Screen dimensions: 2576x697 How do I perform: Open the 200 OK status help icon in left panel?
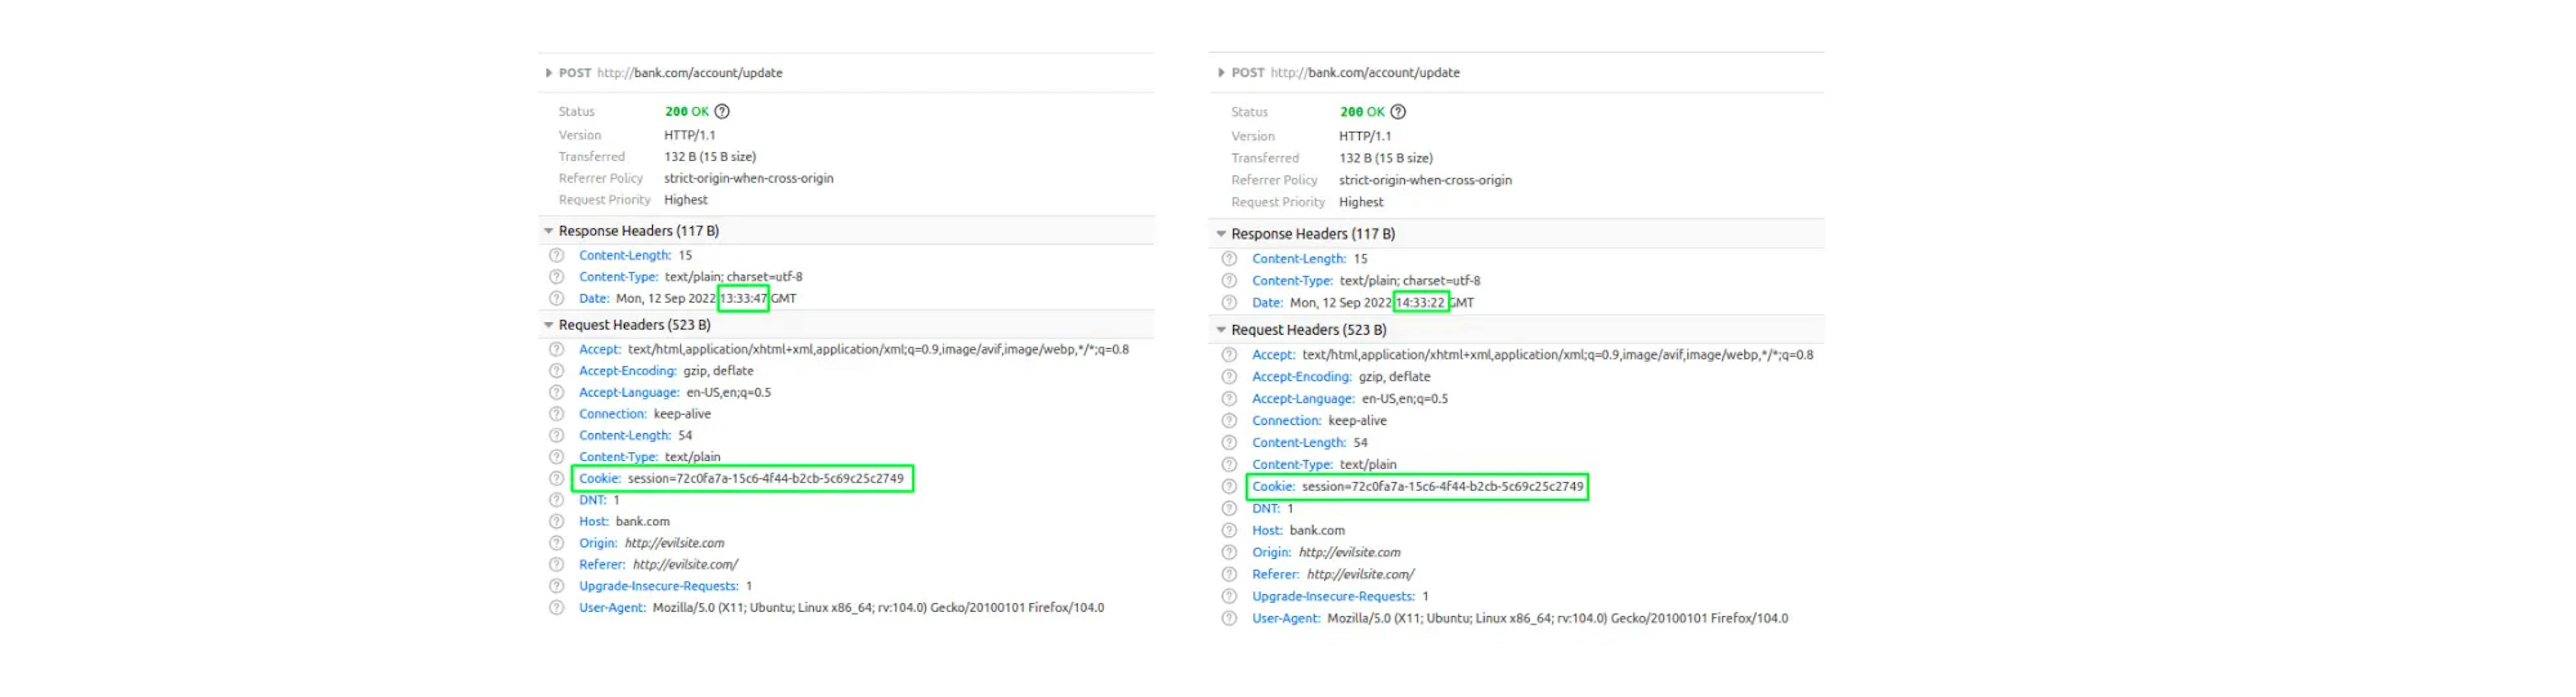coord(722,112)
